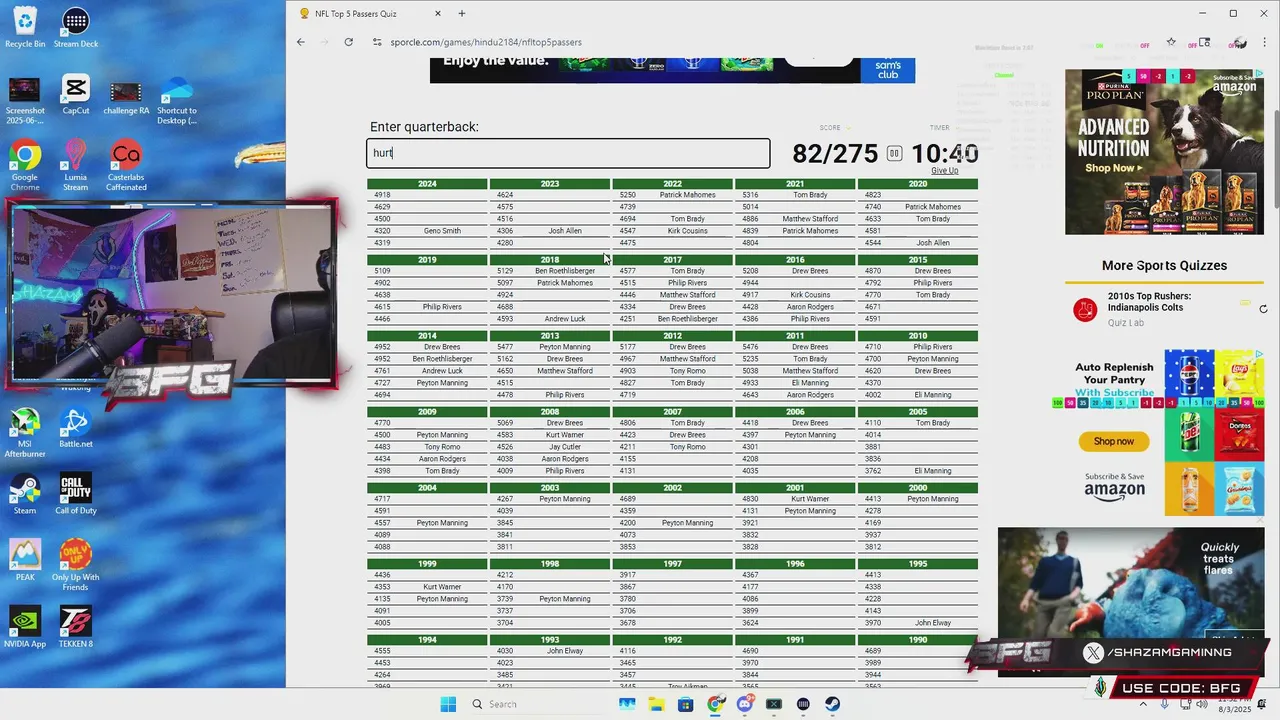The image size is (1280, 720).
Task: Open the PEAK game icon
Action: pyautogui.click(x=25, y=560)
